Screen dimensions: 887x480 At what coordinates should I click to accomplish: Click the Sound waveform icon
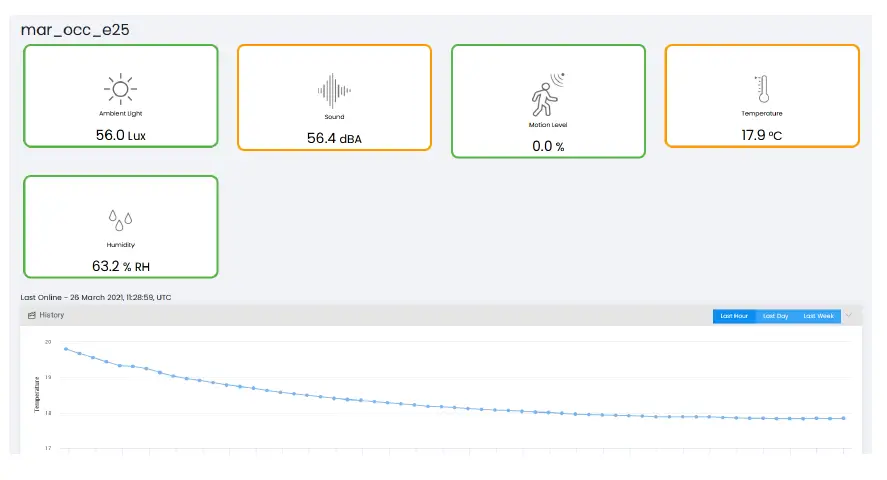tap(334, 91)
